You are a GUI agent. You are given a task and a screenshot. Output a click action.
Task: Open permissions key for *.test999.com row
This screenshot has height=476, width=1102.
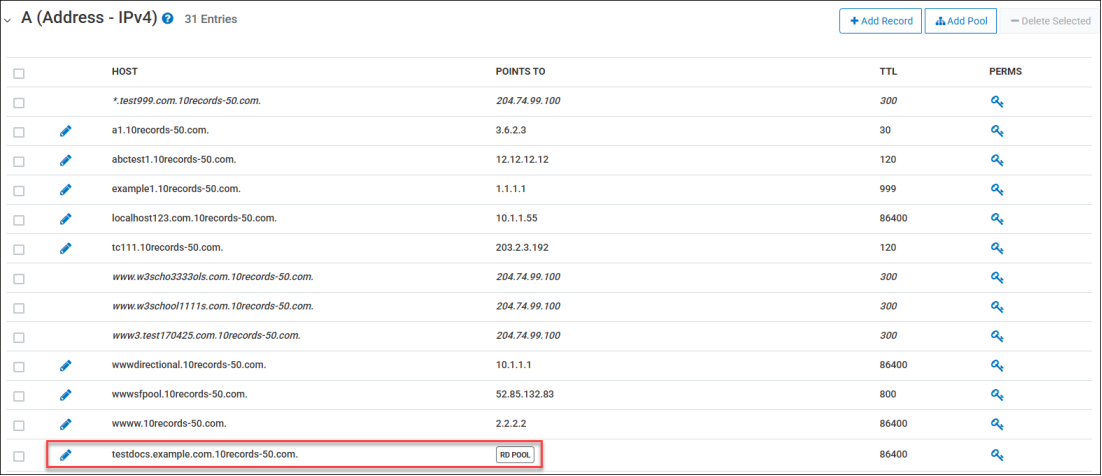997,102
